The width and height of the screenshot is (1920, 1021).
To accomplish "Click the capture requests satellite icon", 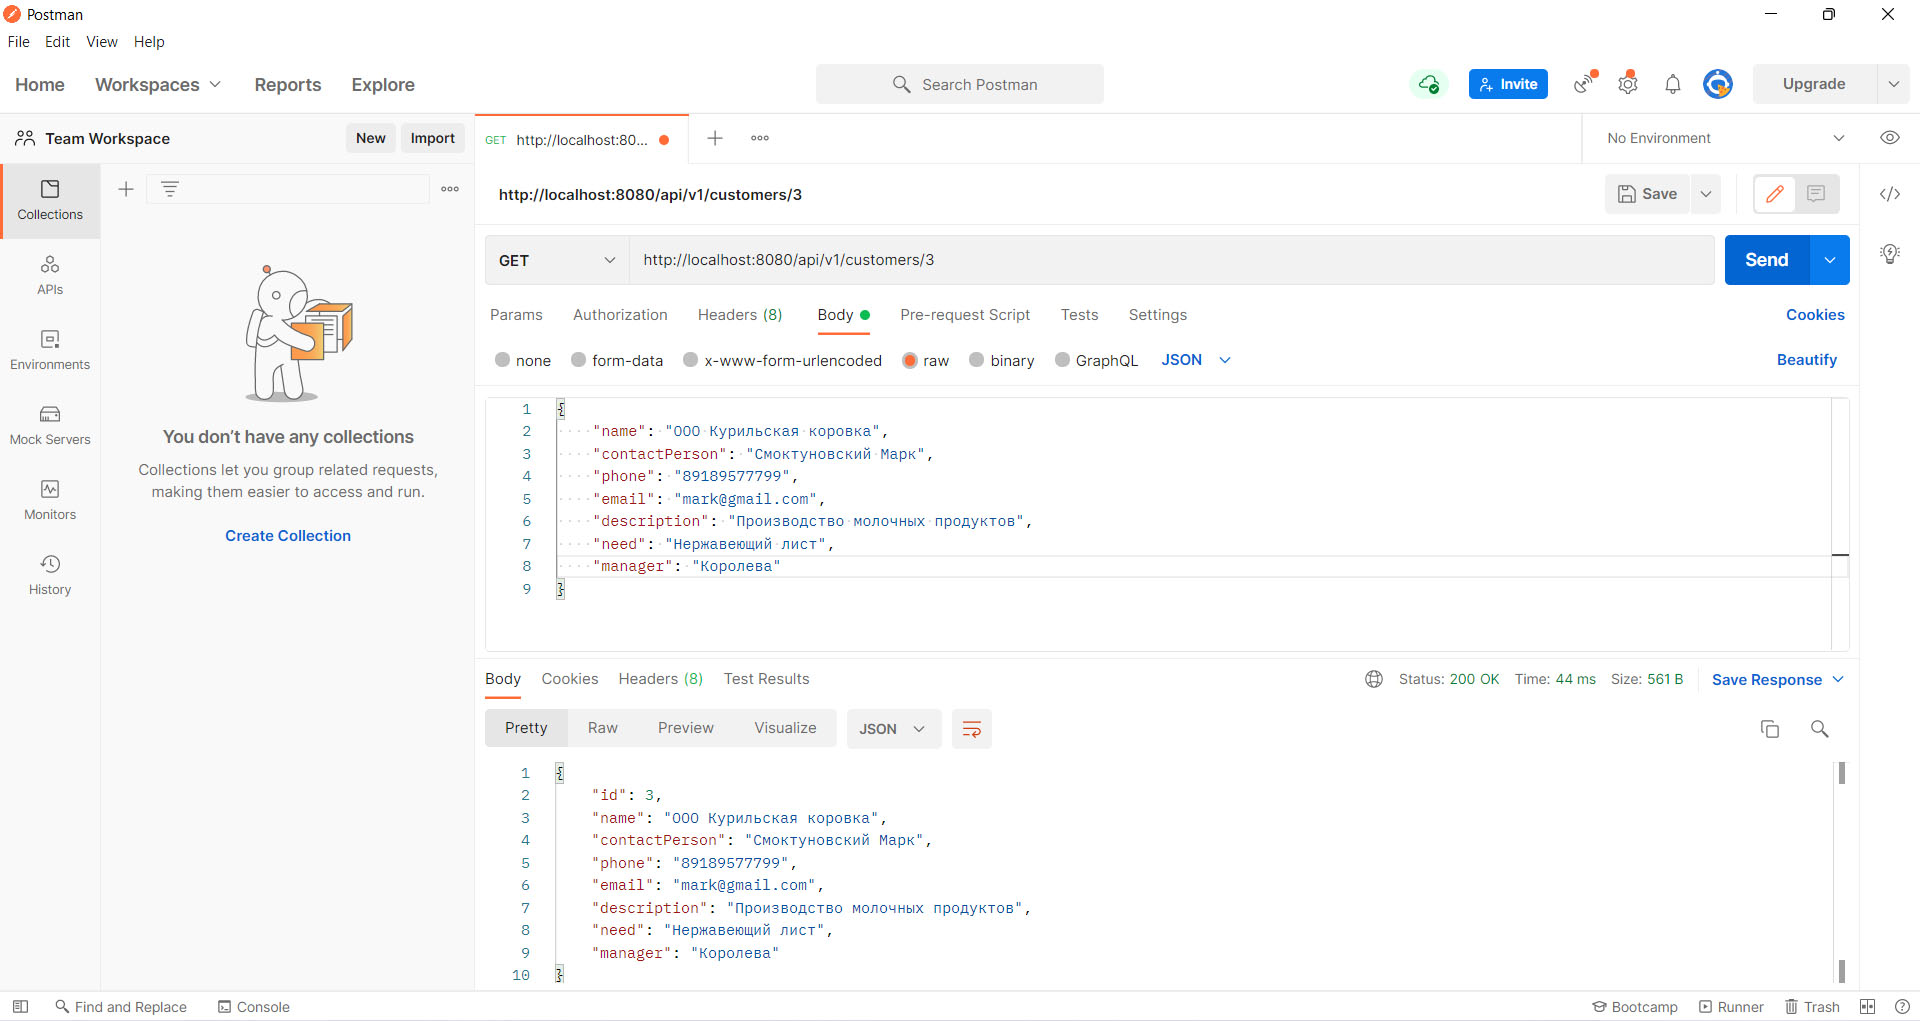I will (x=1584, y=84).
